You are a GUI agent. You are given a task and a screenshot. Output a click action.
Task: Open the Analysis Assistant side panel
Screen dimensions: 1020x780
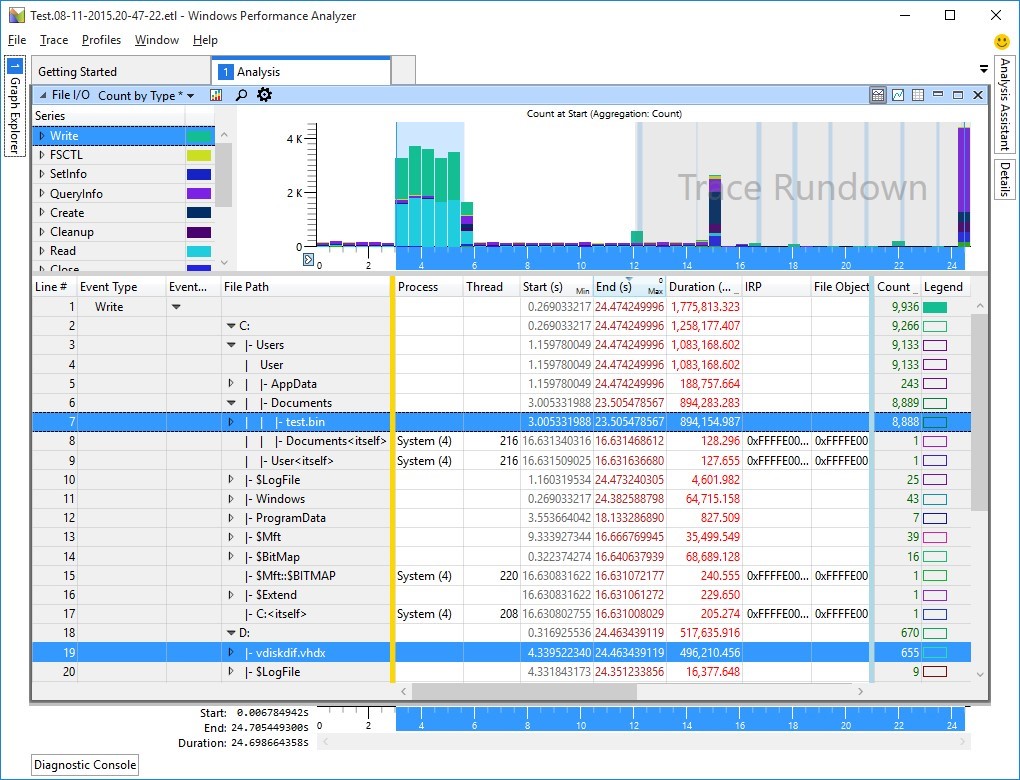pyautogui.click(x=1005, y=104)
